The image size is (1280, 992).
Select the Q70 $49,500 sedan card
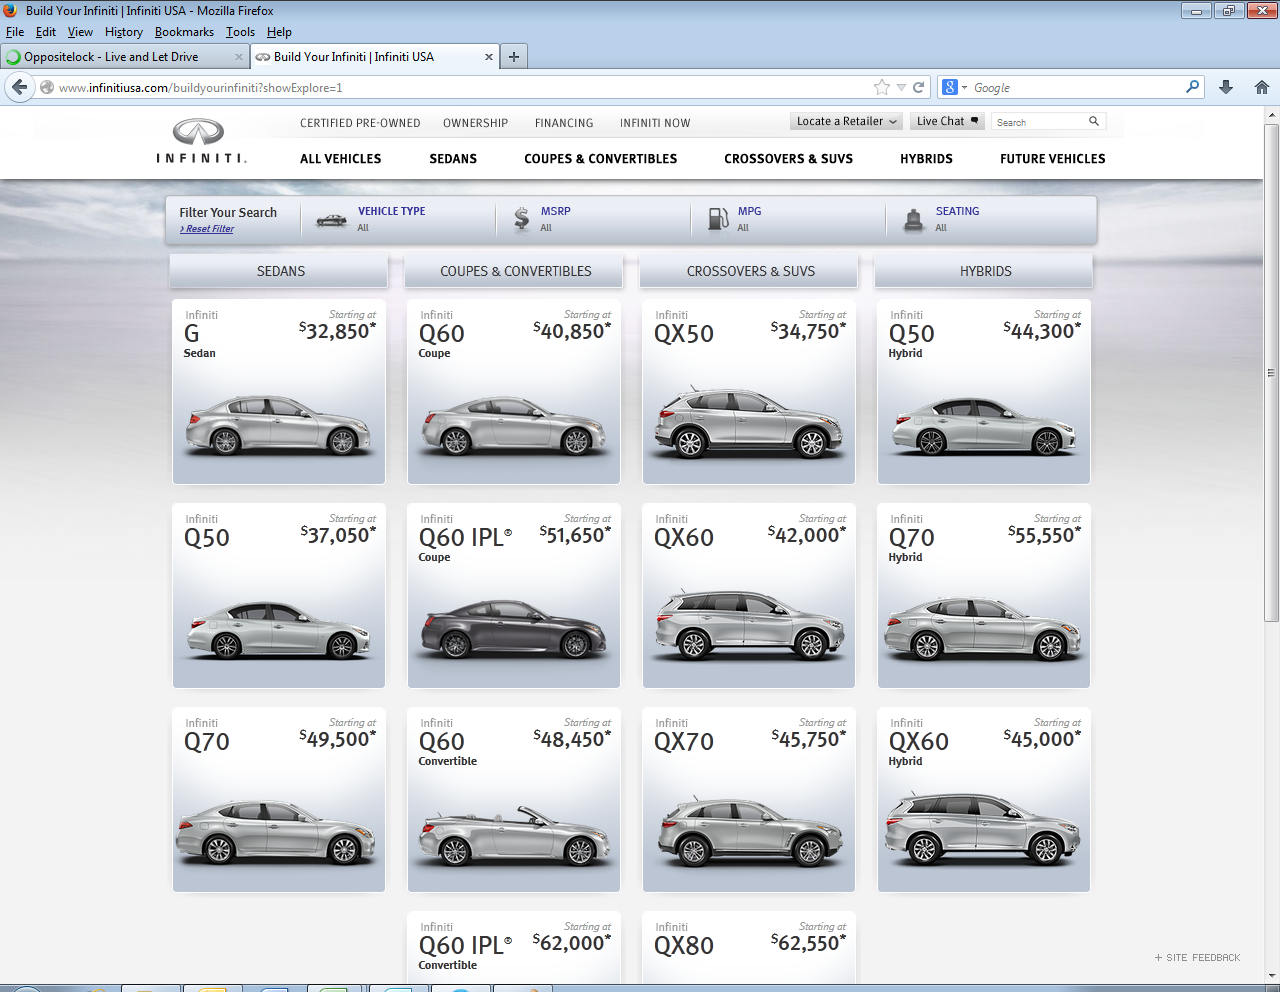[279, 800]
